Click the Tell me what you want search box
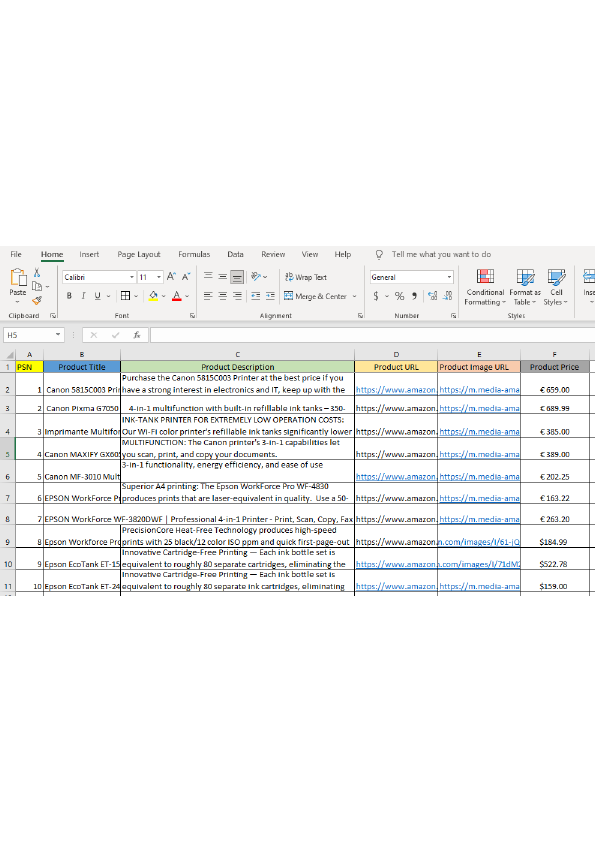This screenshot has height=842, width=595. coord(441,255)
